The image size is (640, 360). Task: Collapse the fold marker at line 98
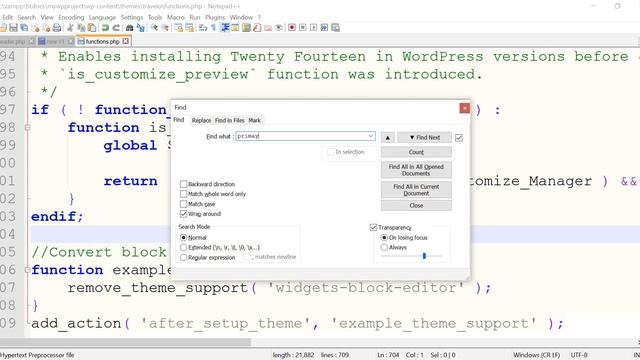click(x=27, y=127)
